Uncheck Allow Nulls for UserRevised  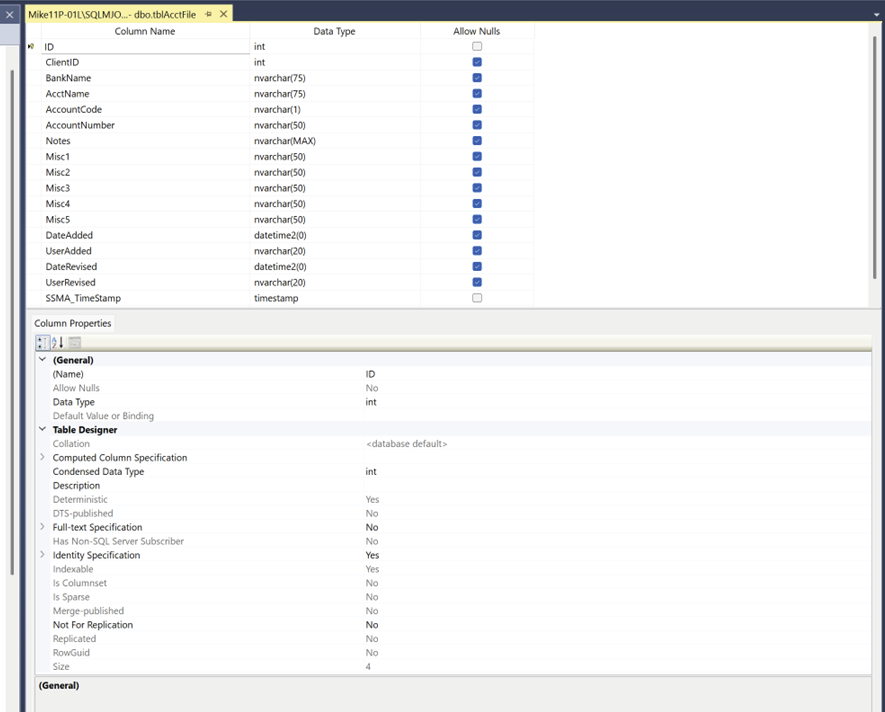(477, 282)
